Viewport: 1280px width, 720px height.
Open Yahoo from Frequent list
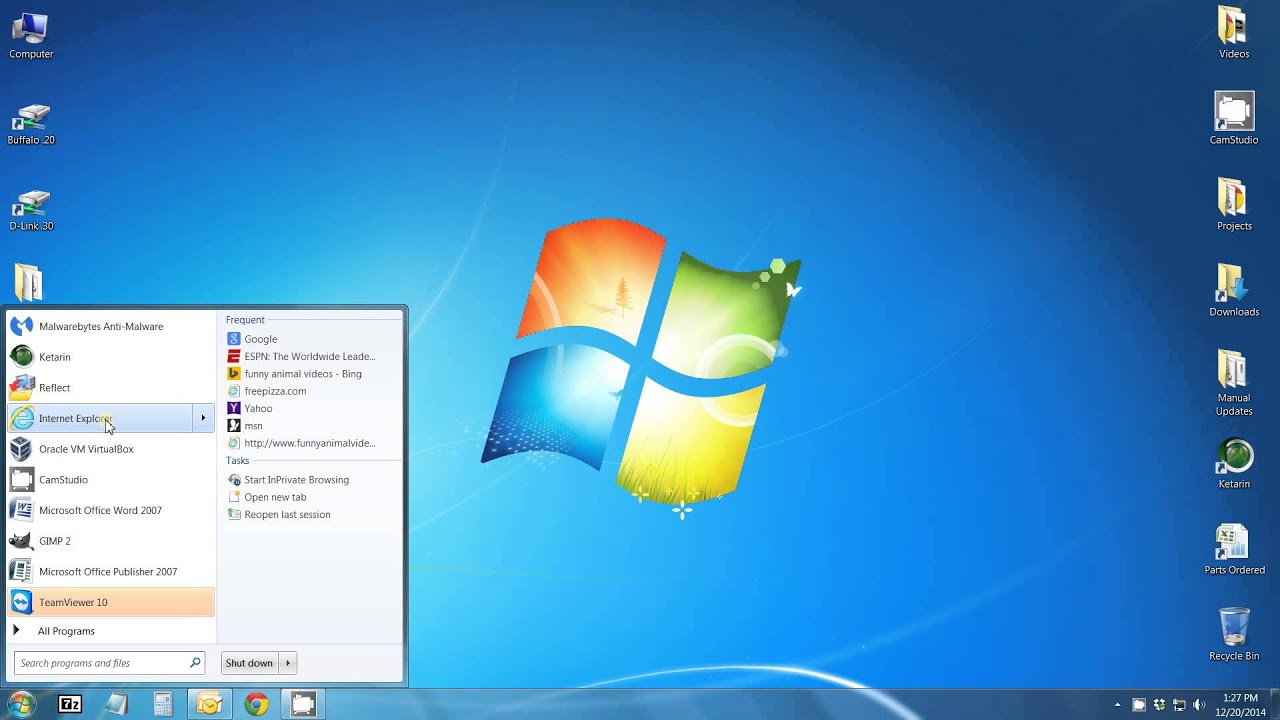pyautogui.click(x=312, y=408)
